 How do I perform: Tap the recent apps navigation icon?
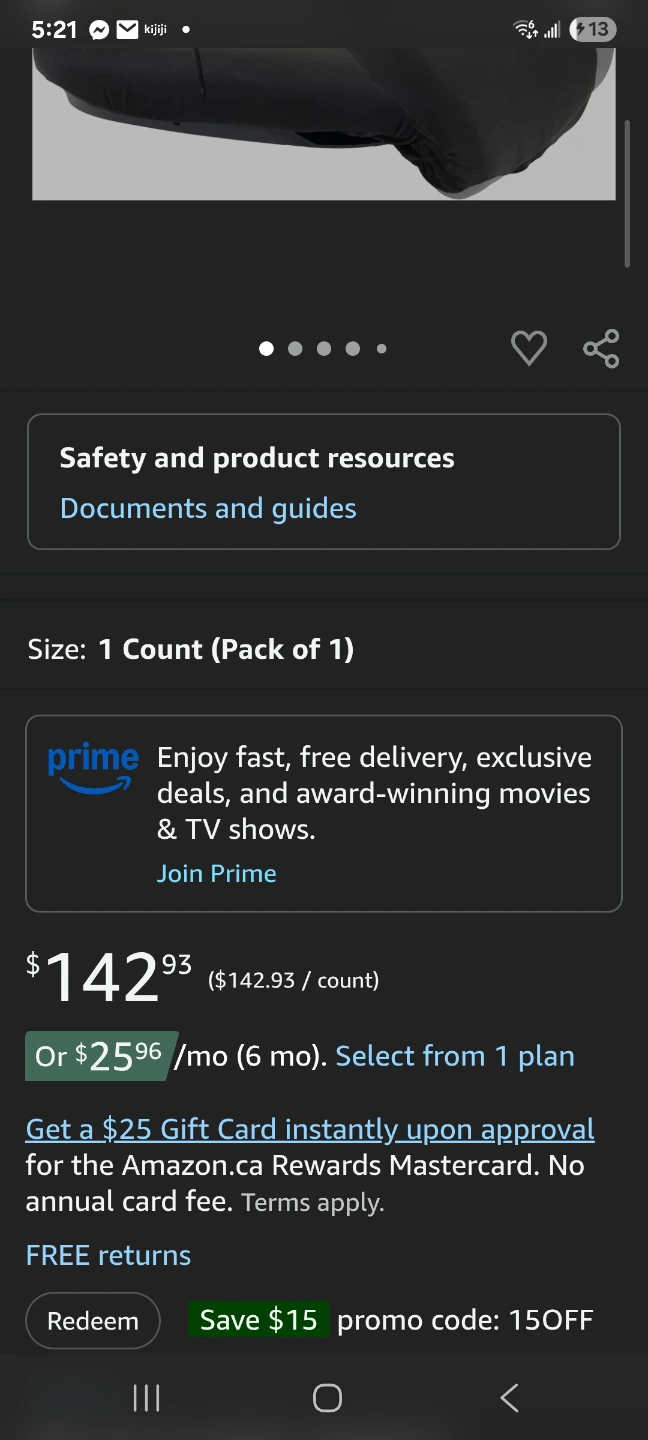(x=146, y=1397)
